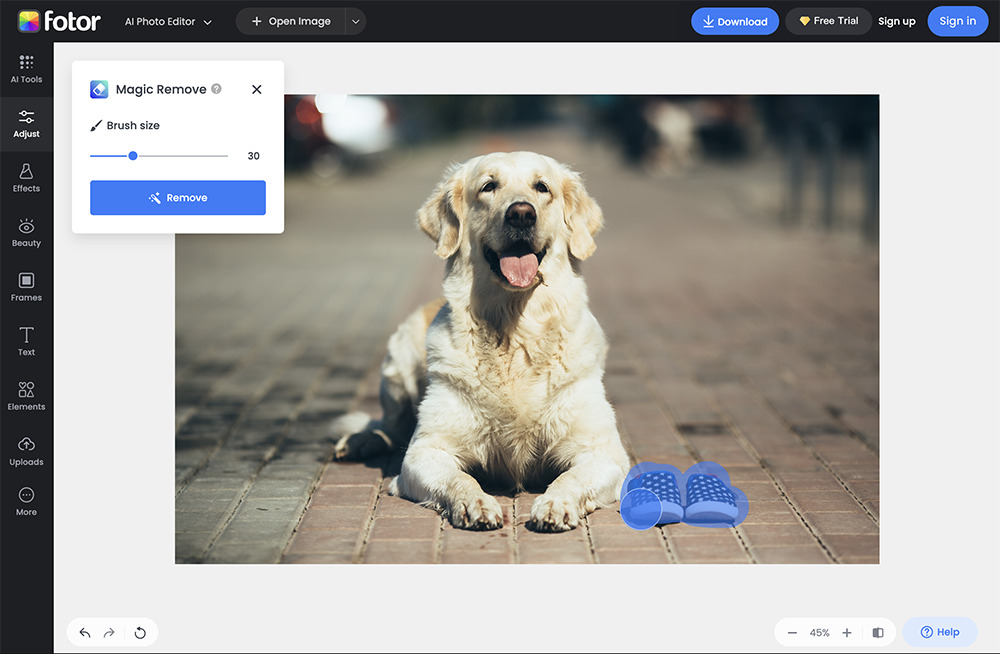Undo the last action
The height and width of the screenshot is (654, 1000).
(x=85, y=632)
